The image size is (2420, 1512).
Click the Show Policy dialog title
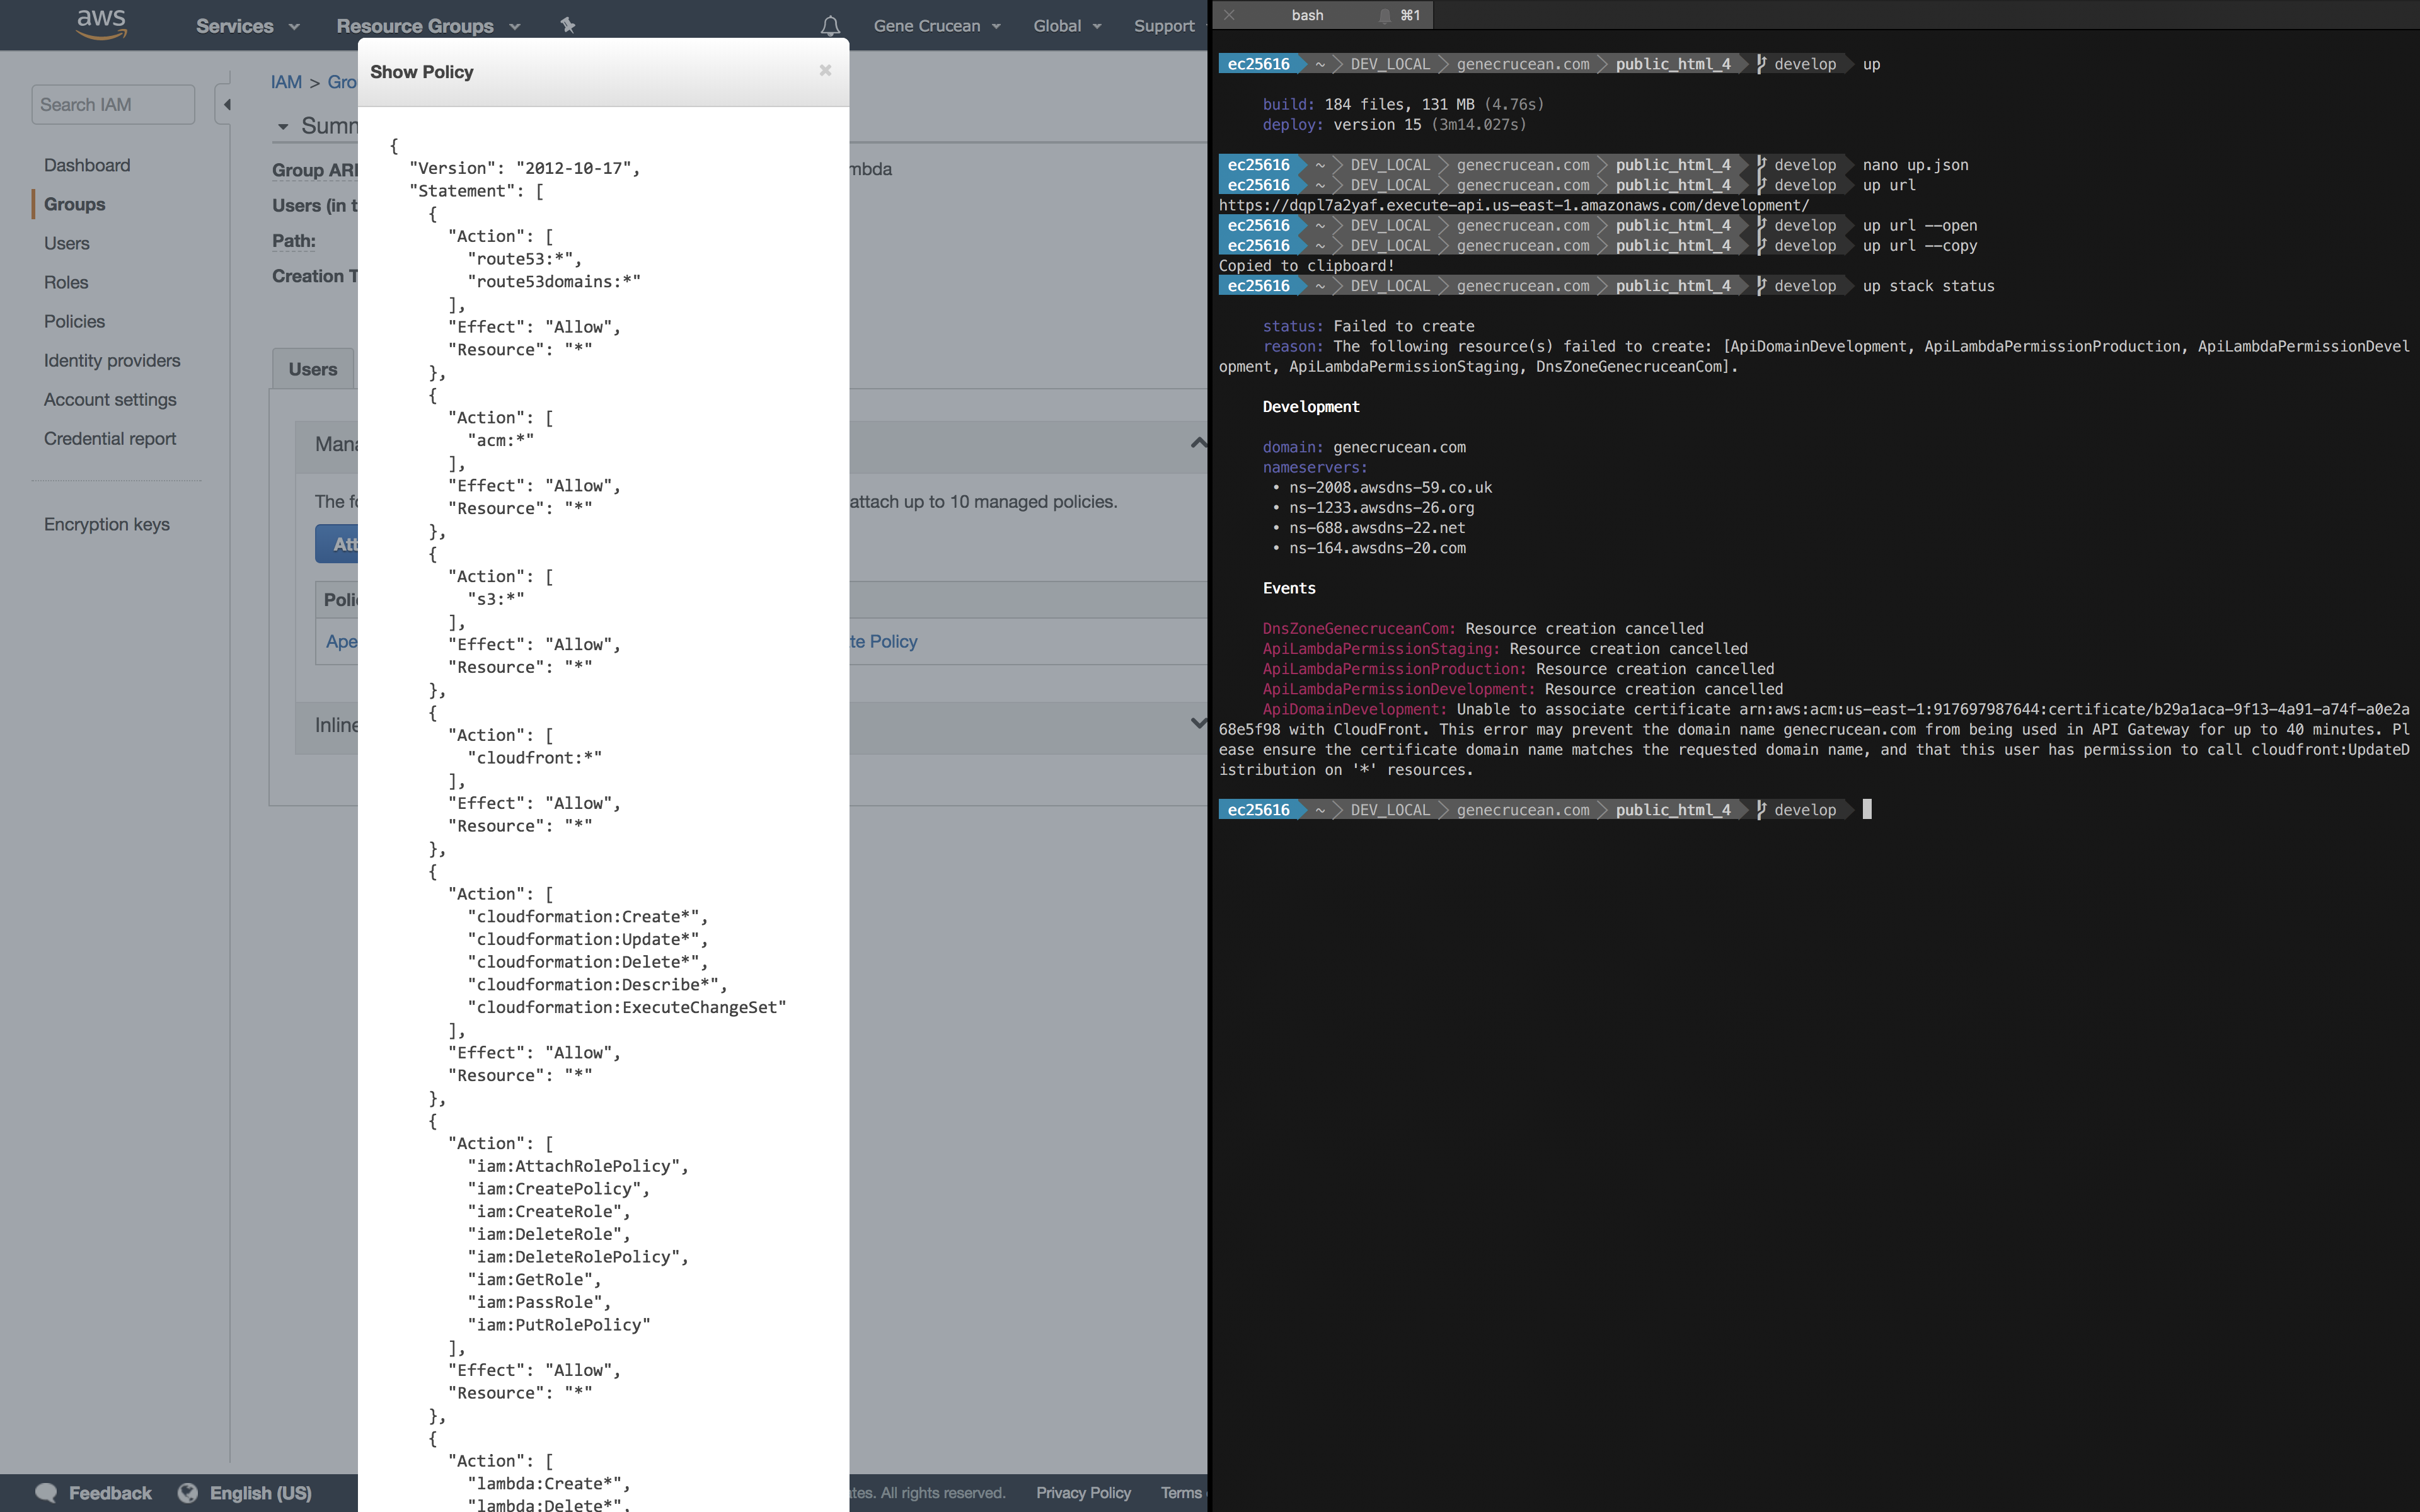pos(422,72)
